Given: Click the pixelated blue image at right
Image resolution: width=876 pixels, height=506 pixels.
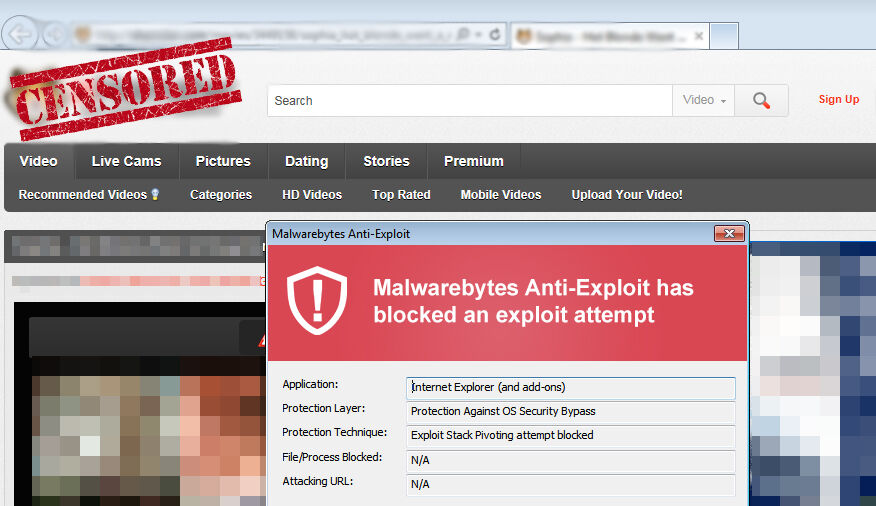Looking at the screenshot, I should tap(813, 373).
